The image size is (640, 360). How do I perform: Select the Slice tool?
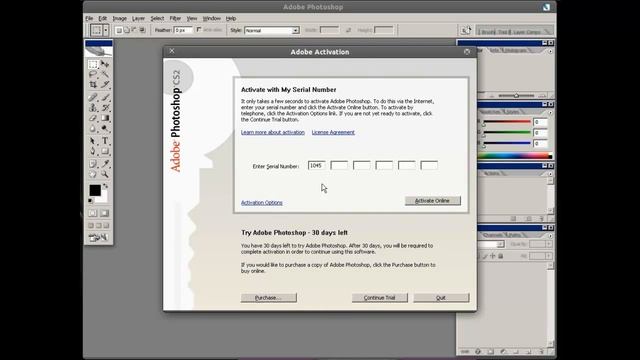coord(105,84)
